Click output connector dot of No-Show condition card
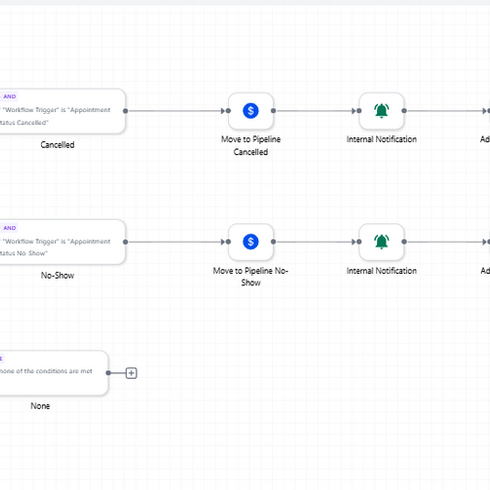Viewport: 490px width, 490px height. tap(125, 242)
